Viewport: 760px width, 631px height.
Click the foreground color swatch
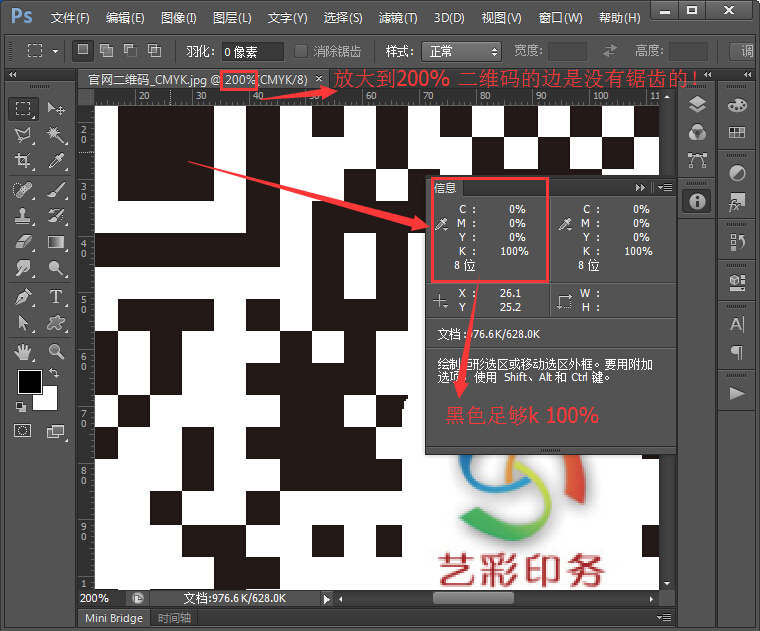coord(29,381)
